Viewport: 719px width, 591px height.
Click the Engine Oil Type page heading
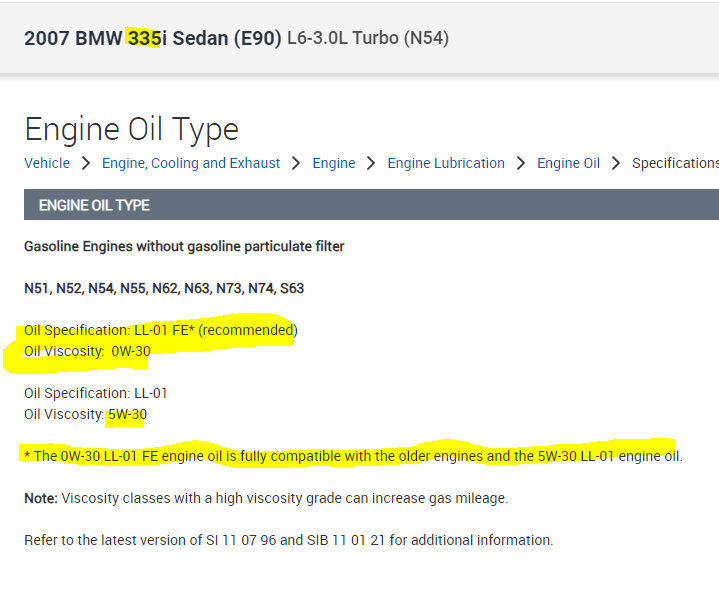pos(132,130)
